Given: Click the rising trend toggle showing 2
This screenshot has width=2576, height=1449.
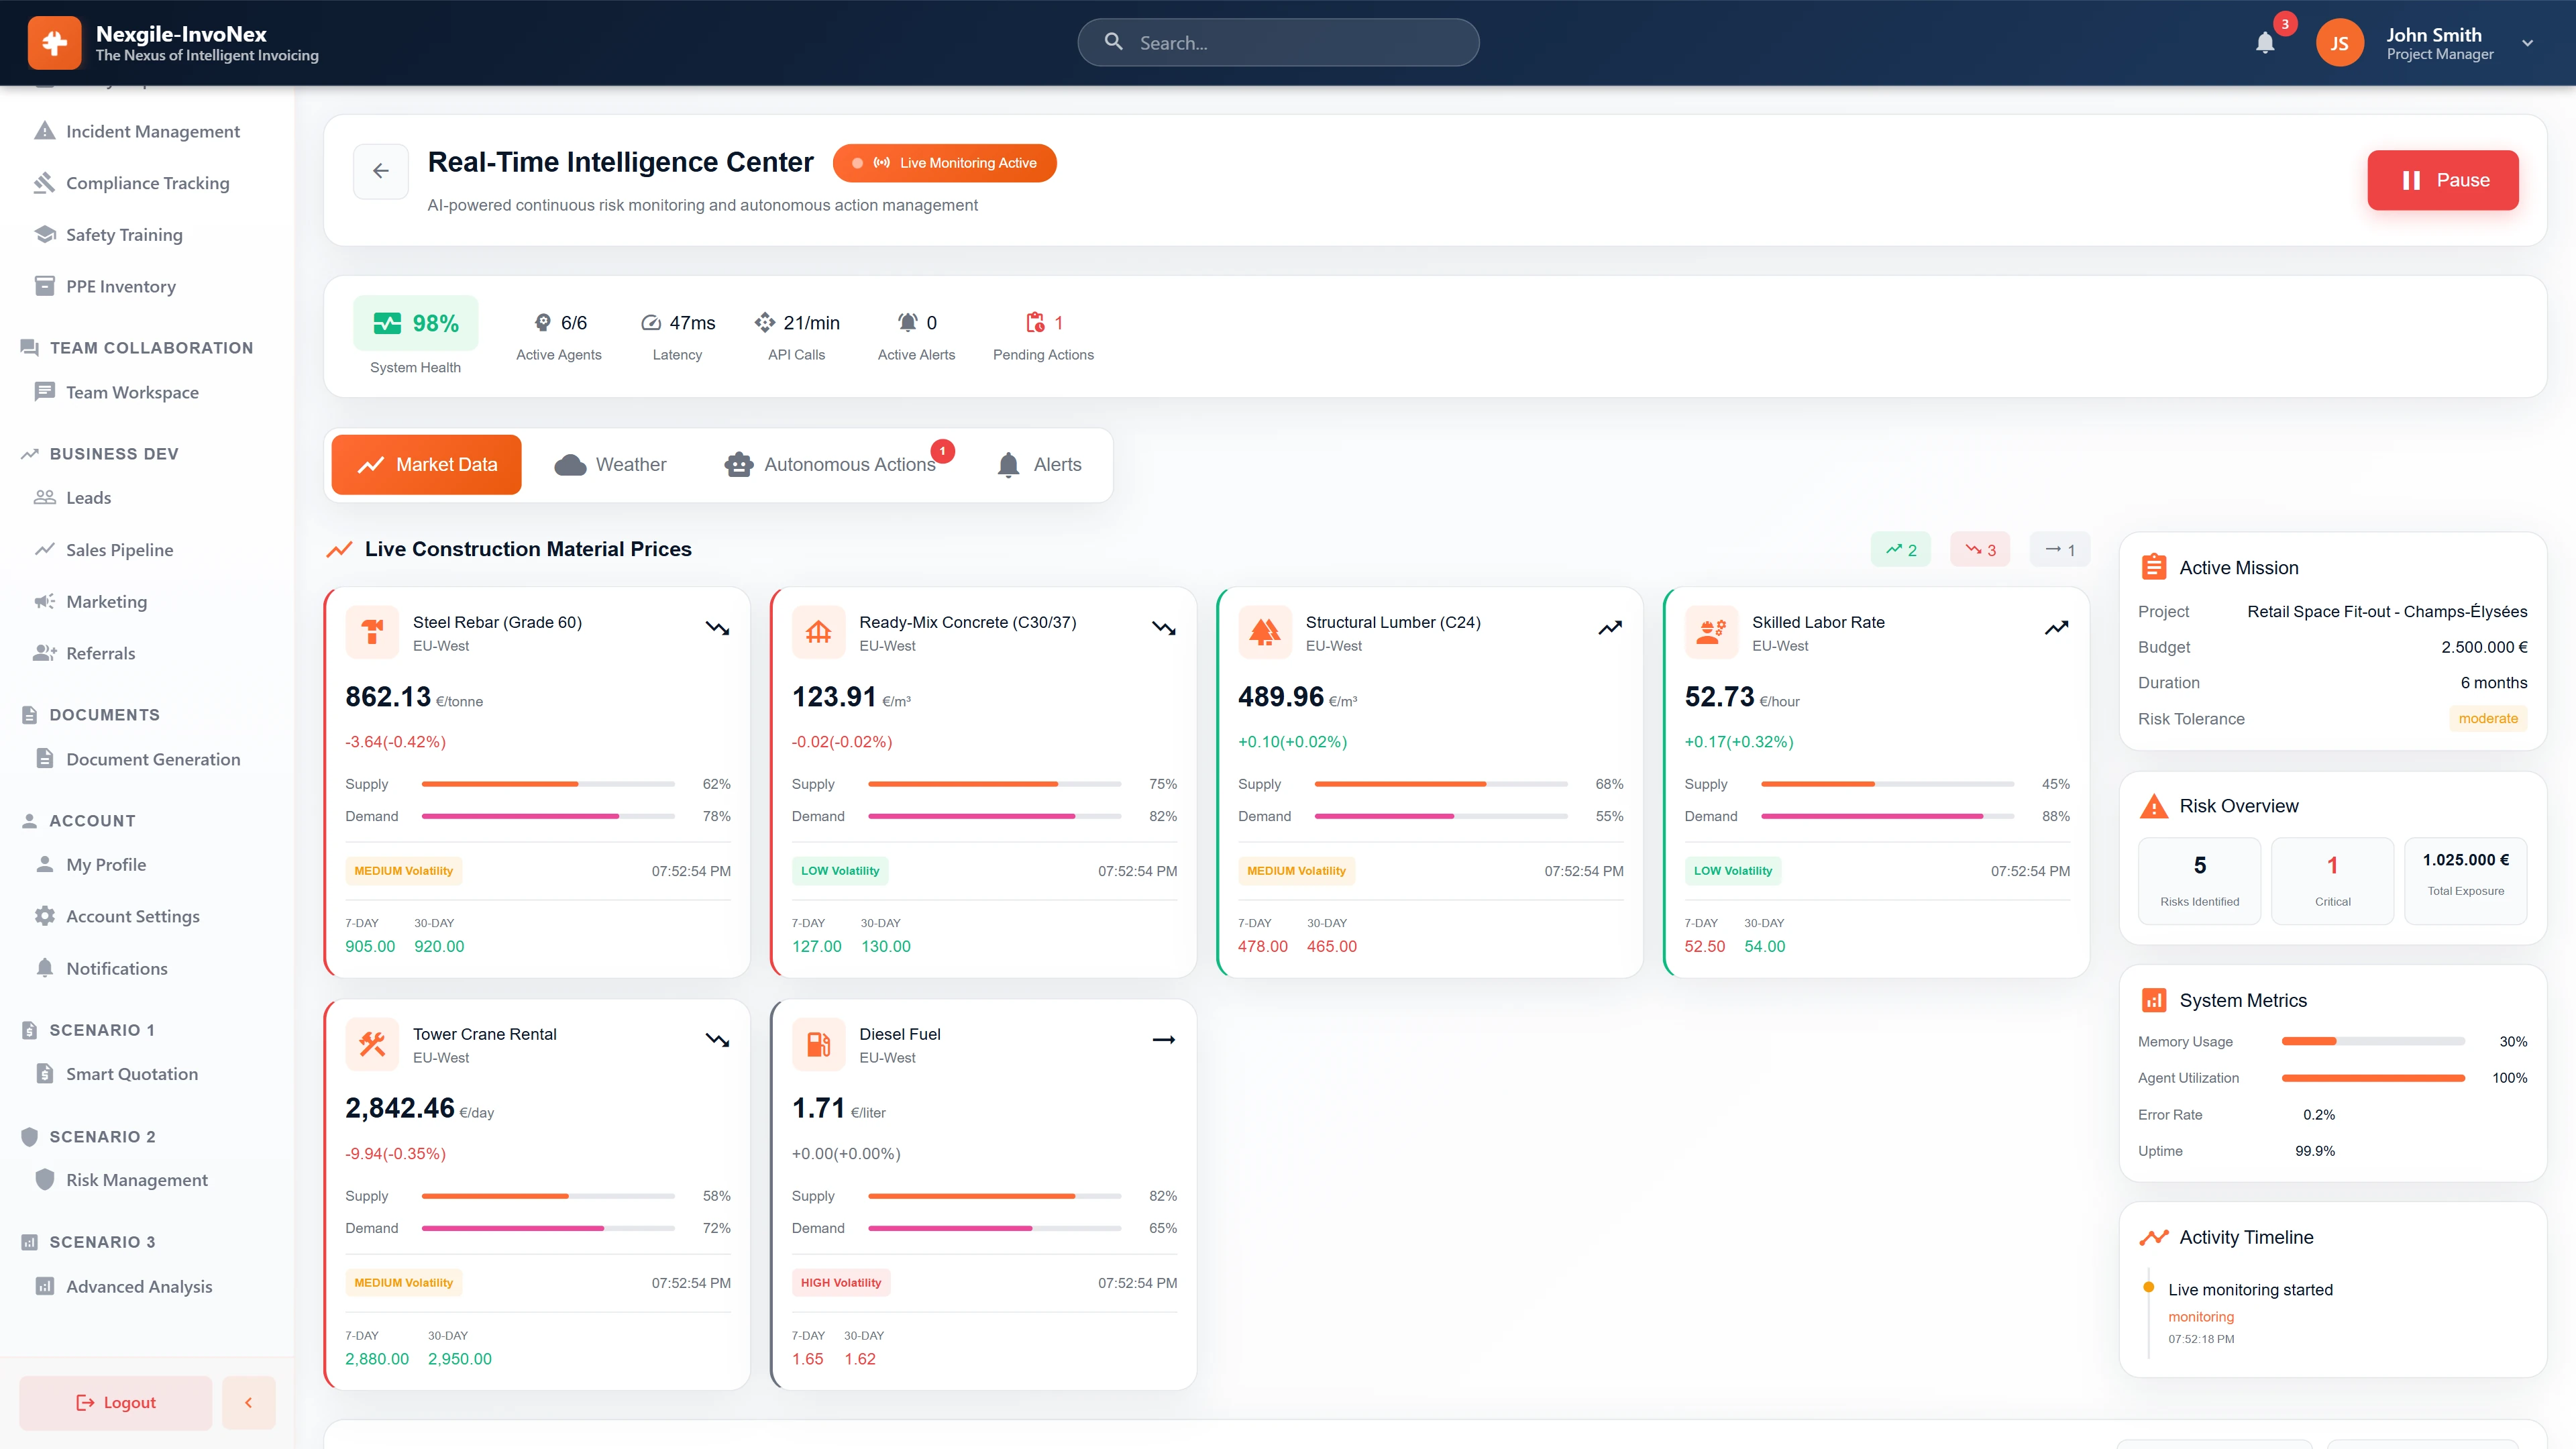Looking at the screenshot, I should [x=1900, y=549].
